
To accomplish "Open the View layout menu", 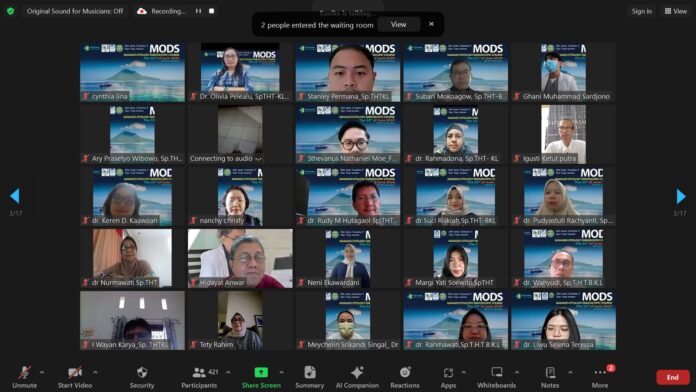I will click(676, 11).
